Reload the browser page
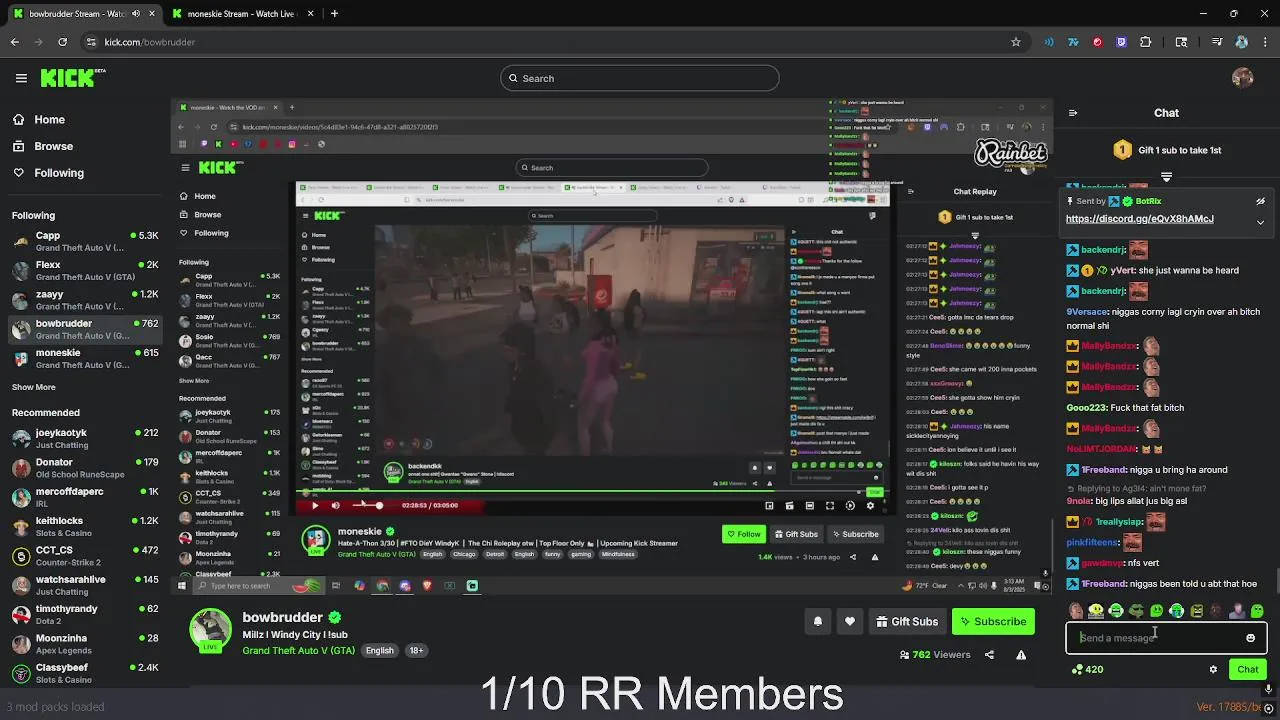 click(62, 42)
